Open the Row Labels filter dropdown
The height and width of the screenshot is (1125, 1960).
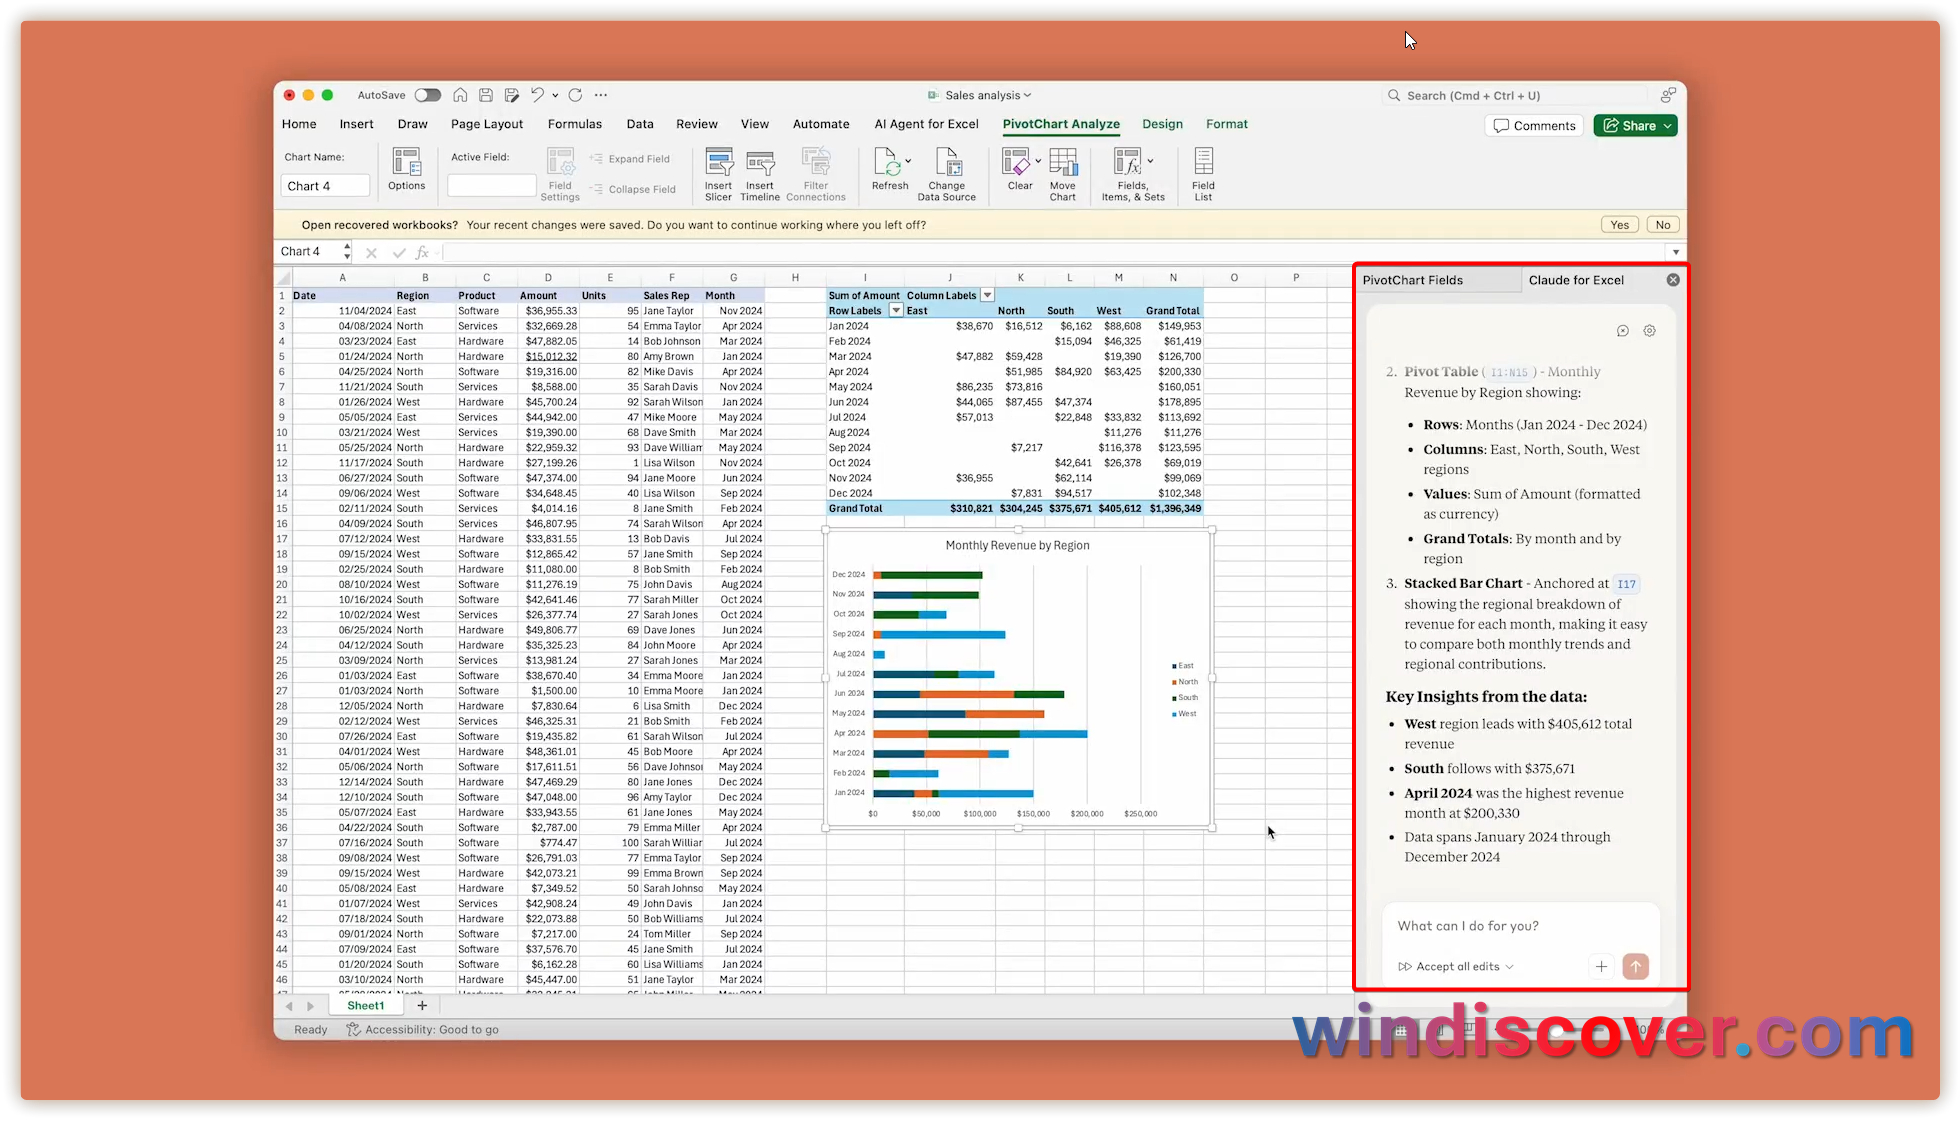(895, 310)
